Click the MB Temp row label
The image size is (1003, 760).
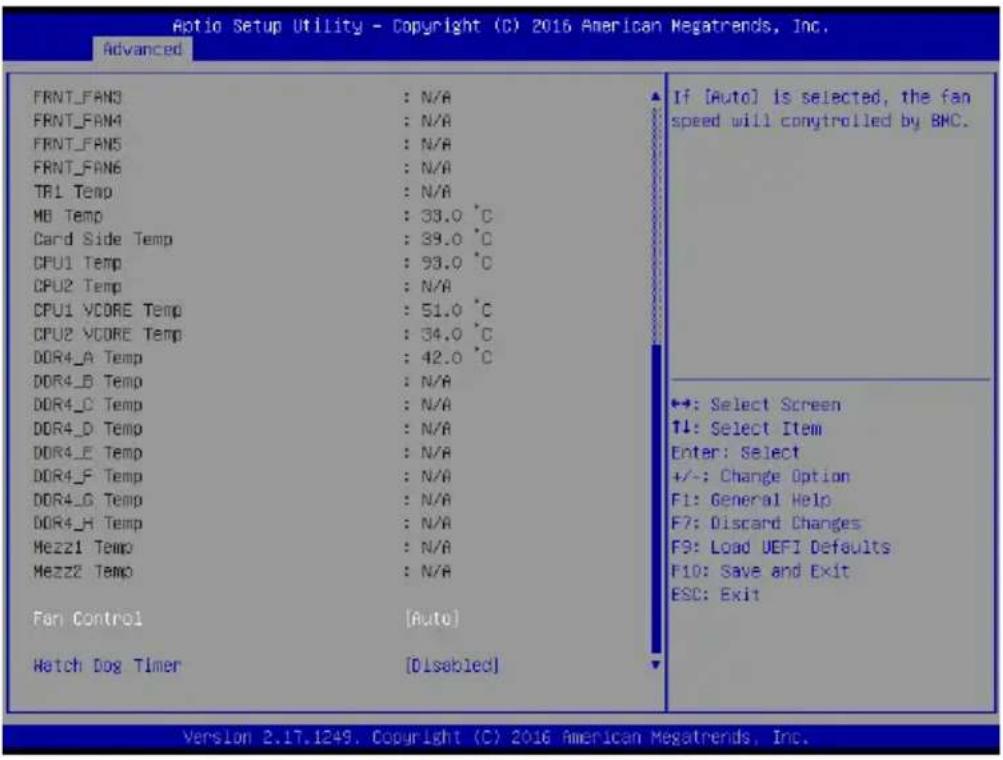click(x=68, y=216)
